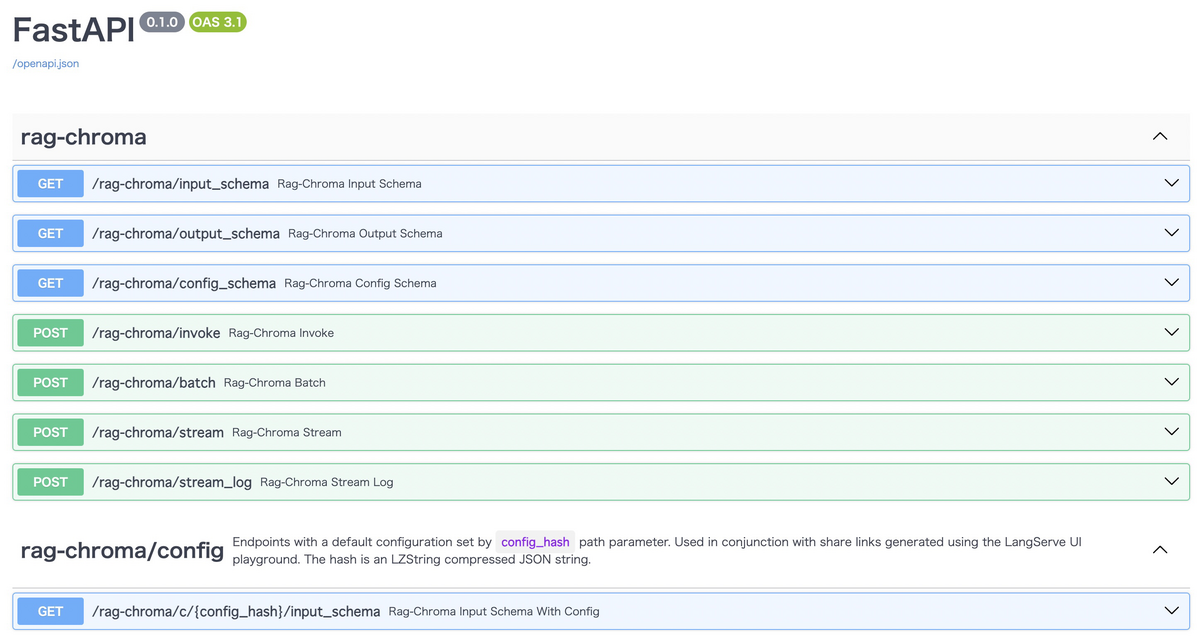Click the 'Rag-Chroma Invoke' summary text

click(x=281, y=333)
